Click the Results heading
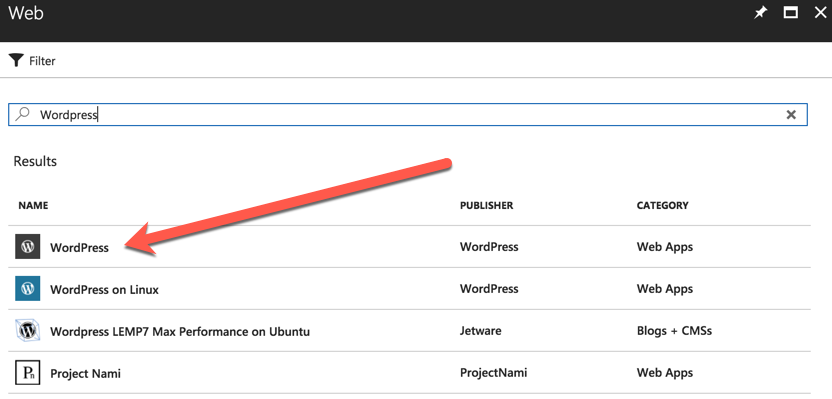Screen dimensions: 832x399 (x=35, y=161)
